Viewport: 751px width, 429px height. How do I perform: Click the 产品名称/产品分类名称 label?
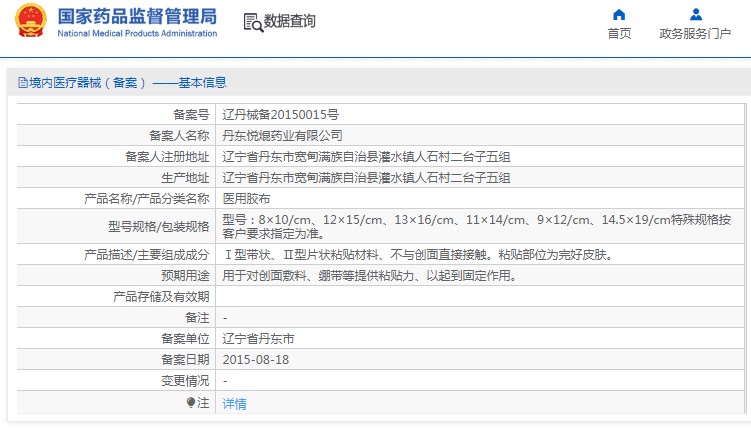pyautogui.click(x=147, y=199)
